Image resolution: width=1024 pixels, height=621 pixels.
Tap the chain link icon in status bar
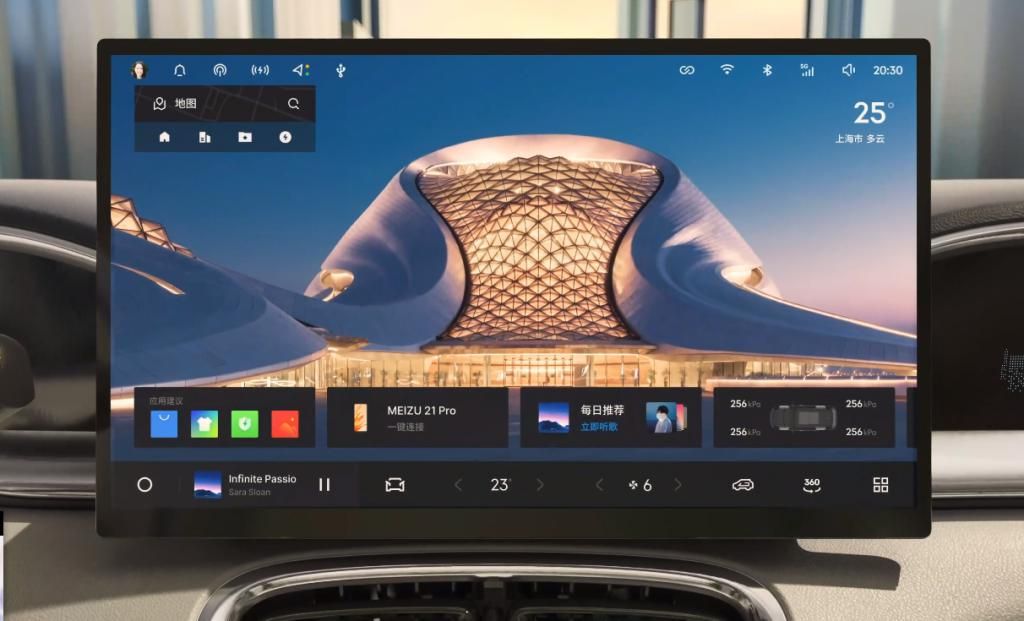pos(687,70)
